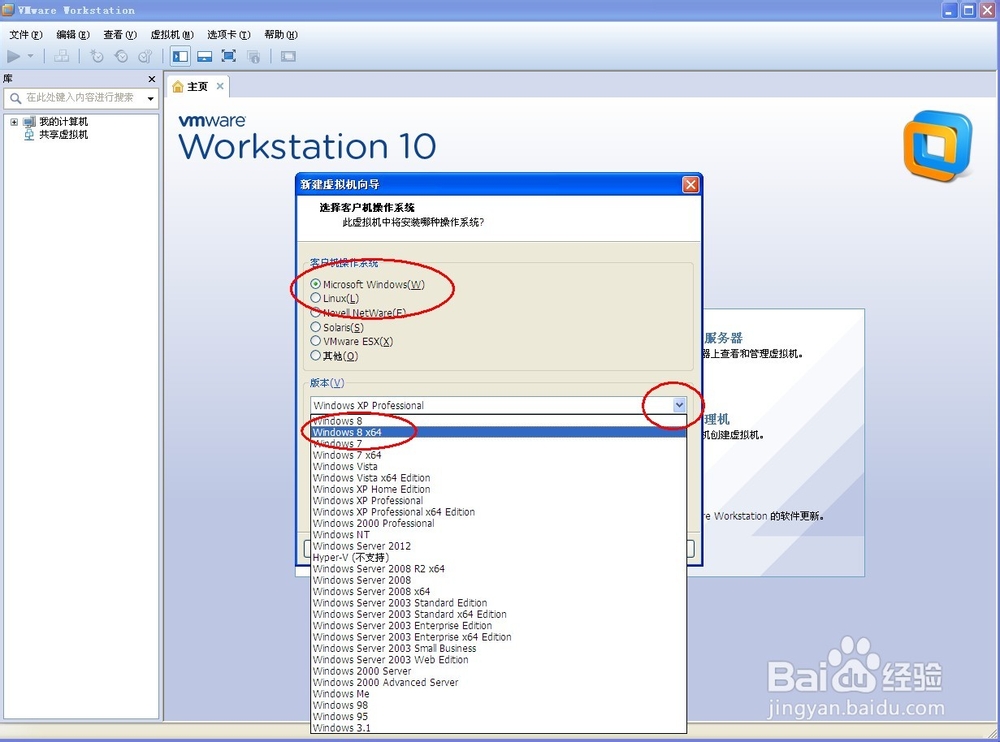This screenshot has width=1000, height=742.
Task: Click the VMware Workstation title bar icon
Action: click(8, 10)
